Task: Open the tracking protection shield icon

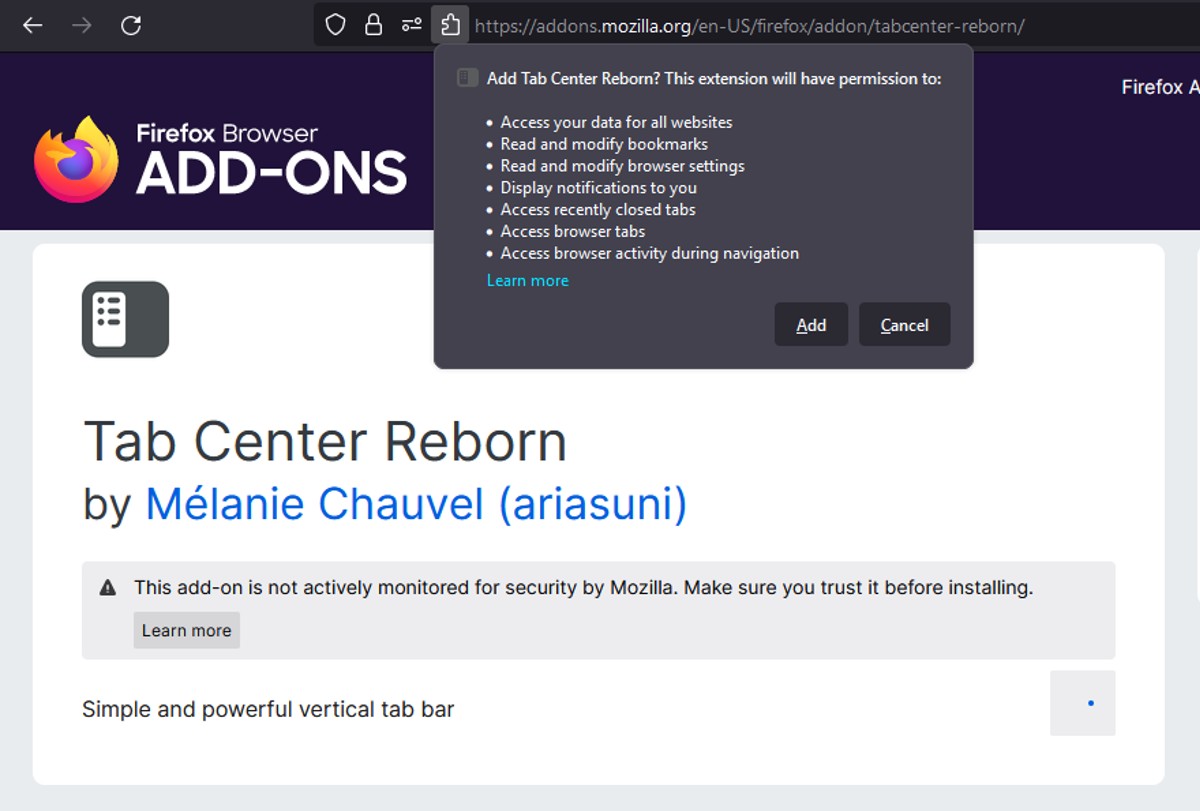Action: click(x=335, y=24)
